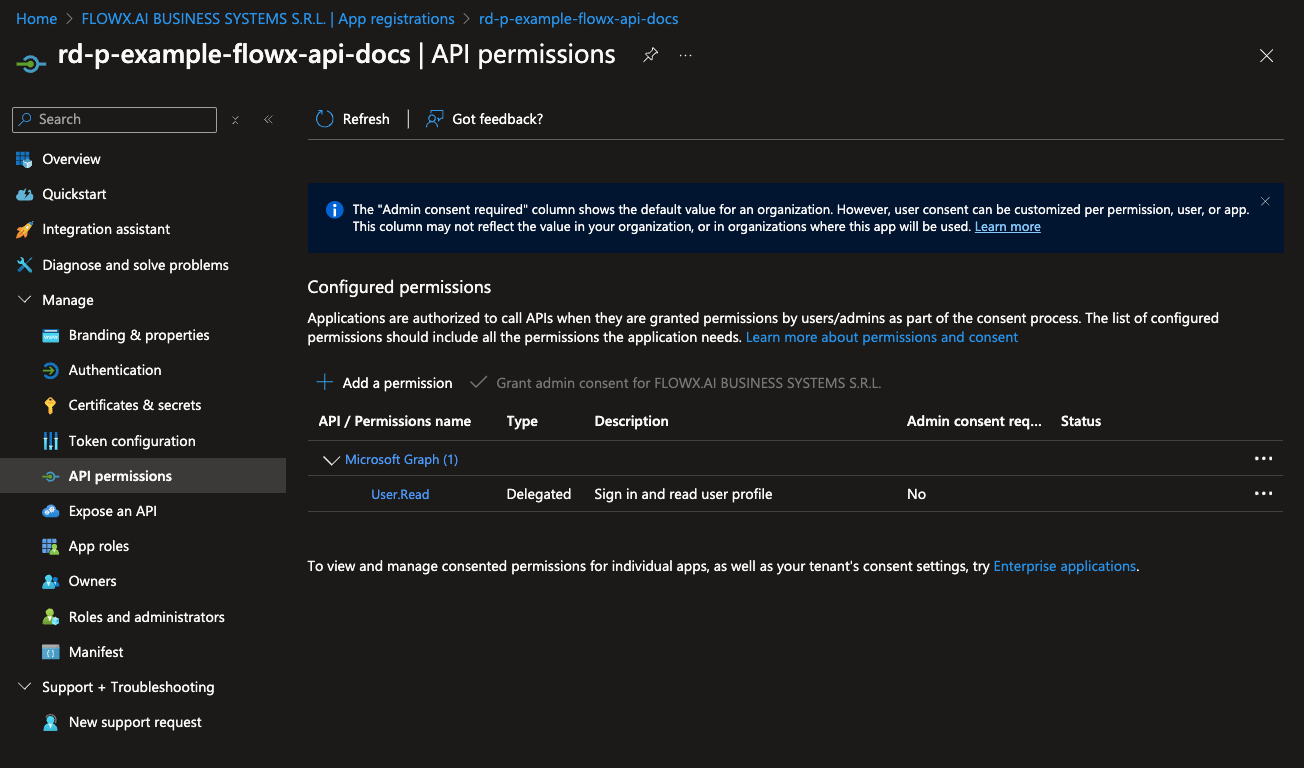Click the feedback person icon
Viewport: 1304px width, 768px height.
click(434, 119)
